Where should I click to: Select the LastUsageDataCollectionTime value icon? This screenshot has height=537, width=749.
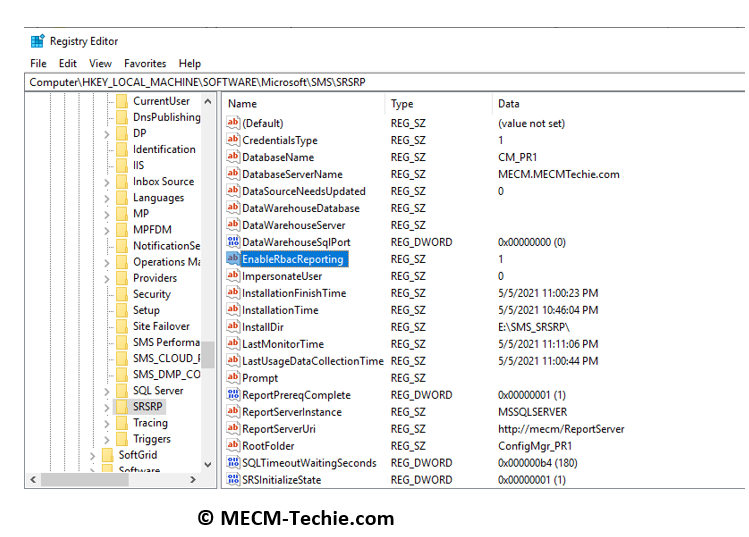(x=233, y=361)
